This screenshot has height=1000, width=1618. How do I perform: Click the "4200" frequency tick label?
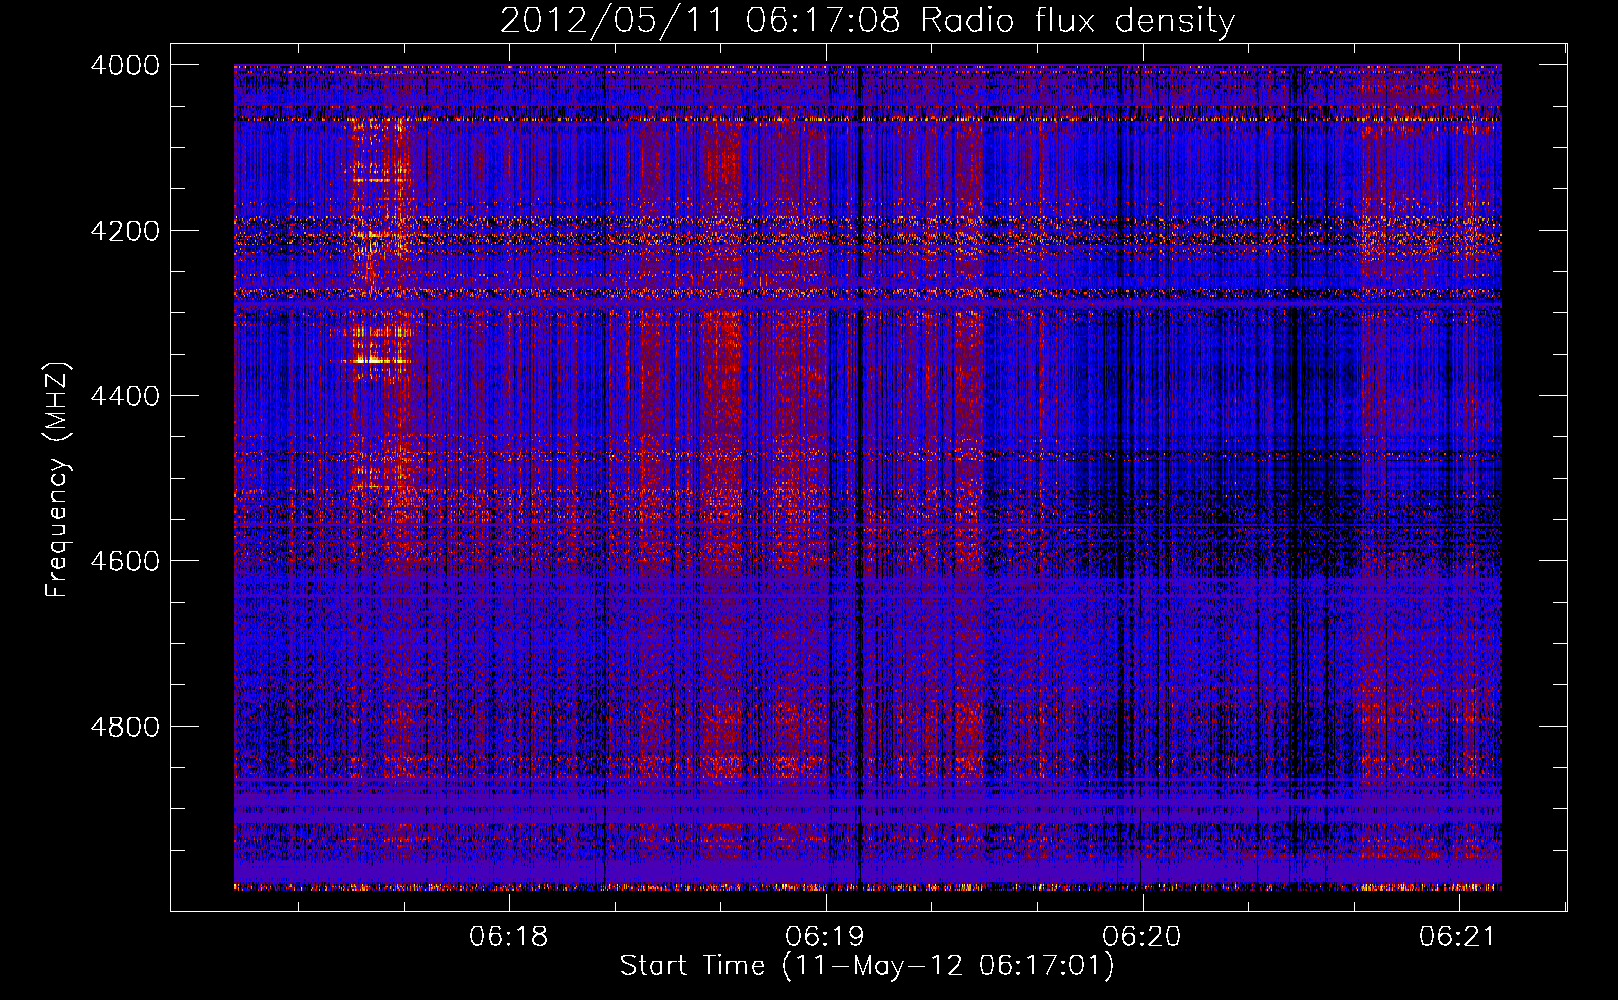coord(125,231)
